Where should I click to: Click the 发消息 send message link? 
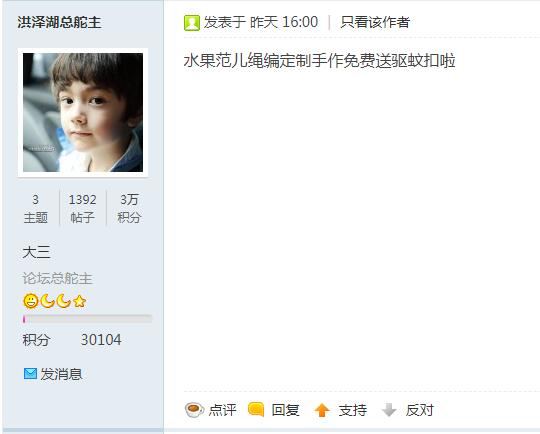point(61,374)
